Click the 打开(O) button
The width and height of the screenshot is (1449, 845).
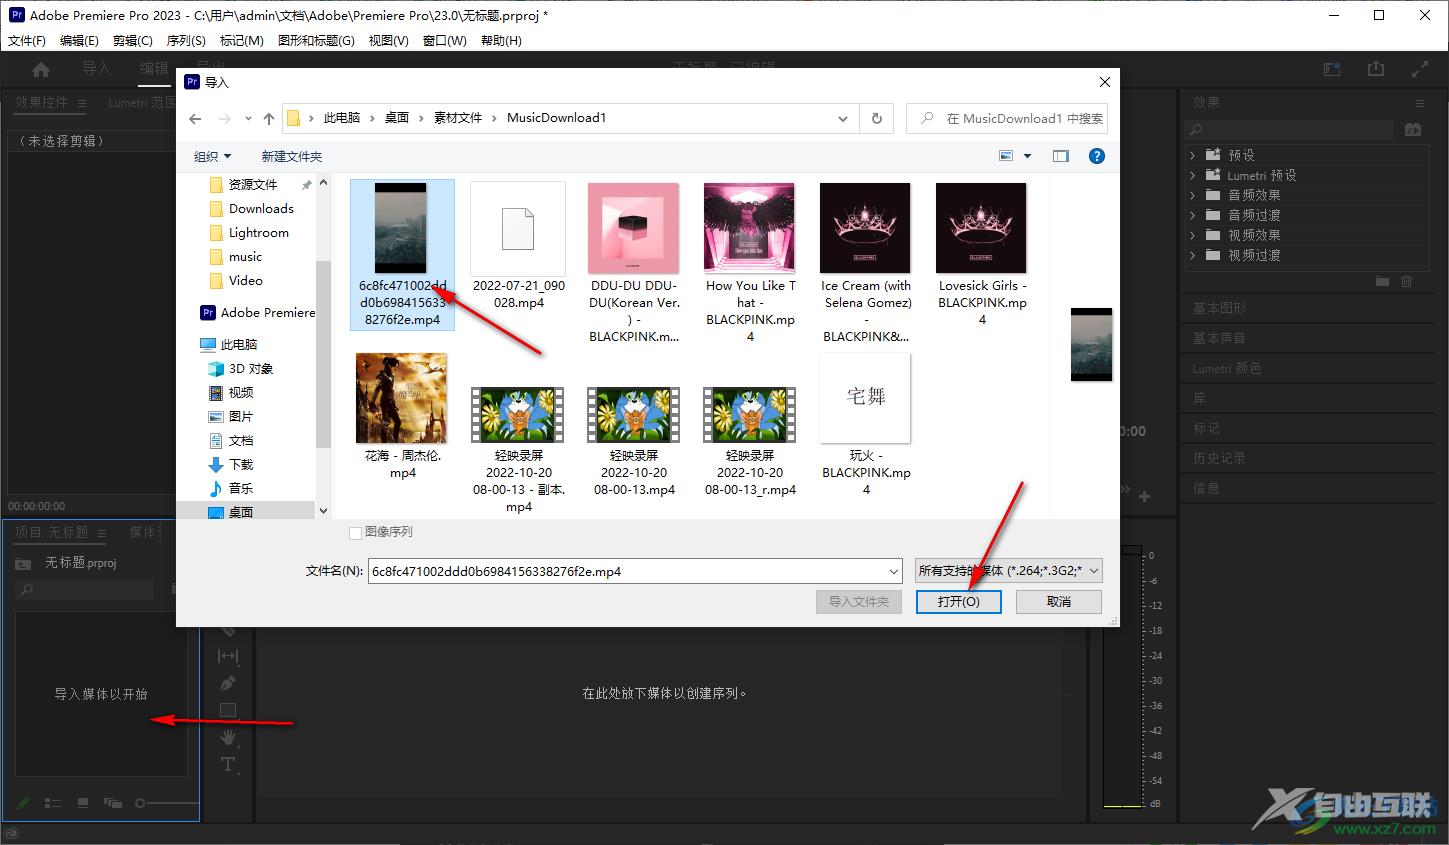pyautogui.click(x=958, y=601)
